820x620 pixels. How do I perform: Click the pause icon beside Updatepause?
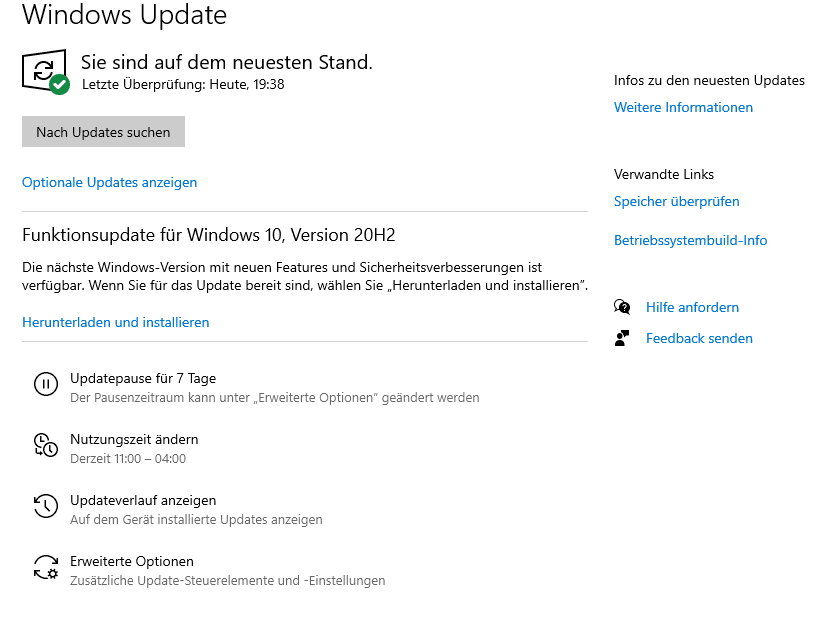[46, 384]
